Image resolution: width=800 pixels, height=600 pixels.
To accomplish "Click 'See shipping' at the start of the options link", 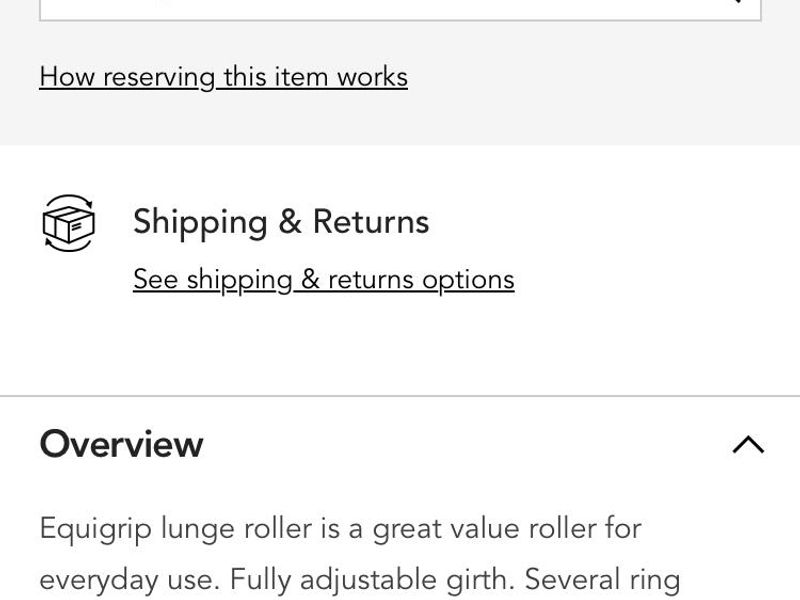I will pyautogui.click(x=212, y=279).
